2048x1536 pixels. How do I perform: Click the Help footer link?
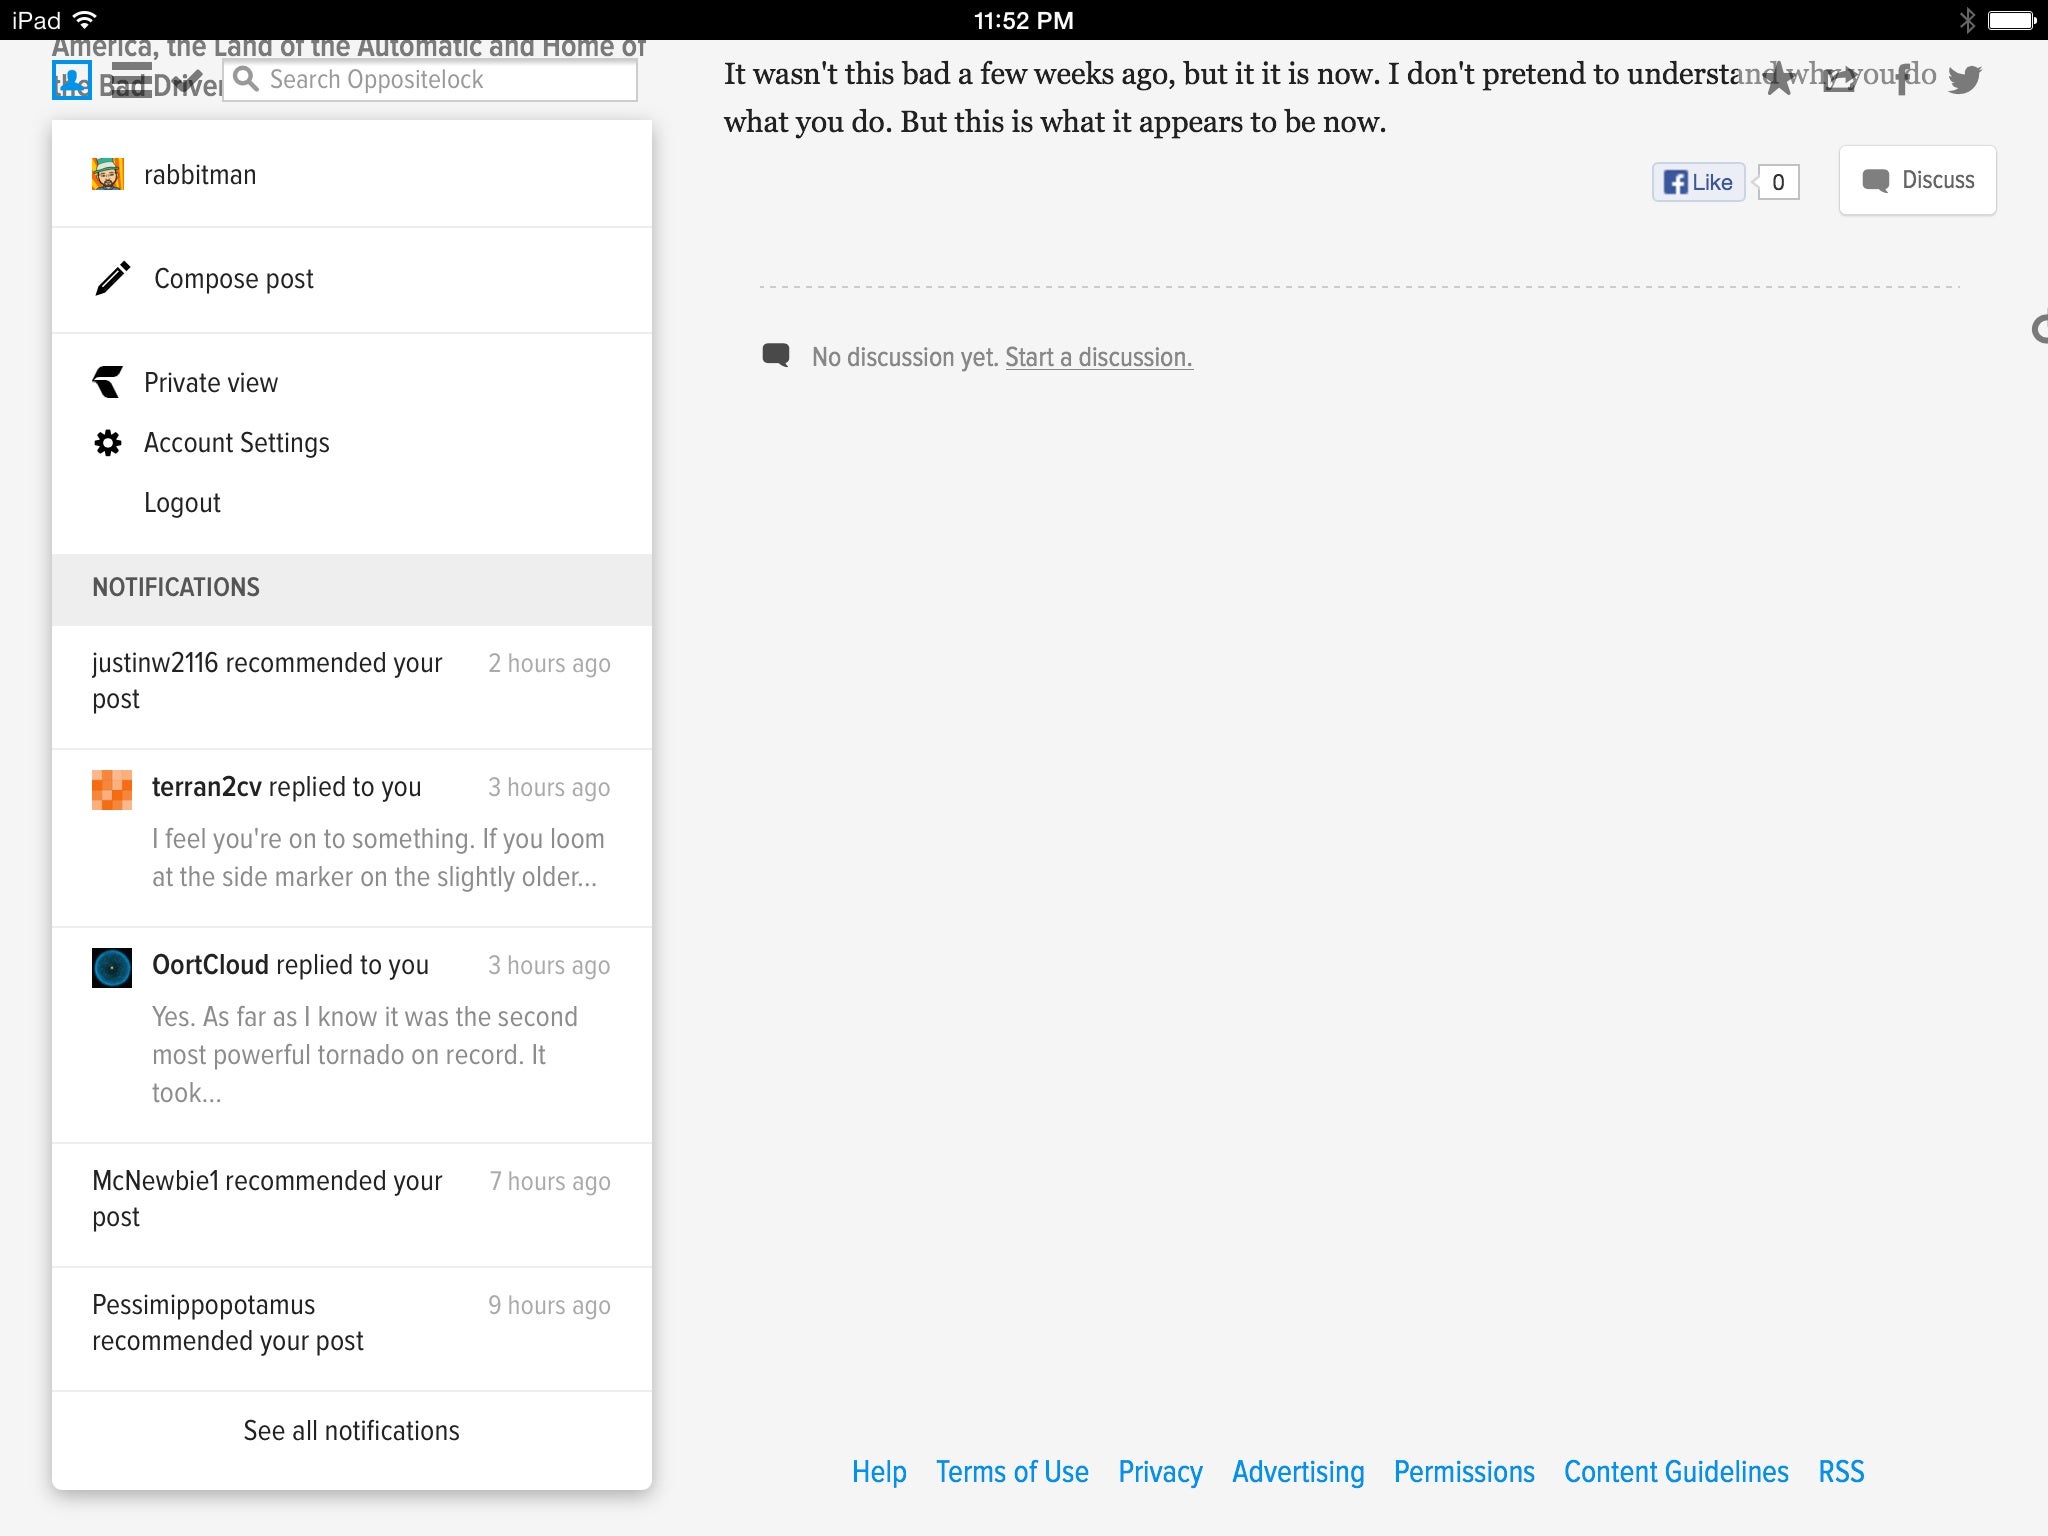click(x=880, y=1471)
